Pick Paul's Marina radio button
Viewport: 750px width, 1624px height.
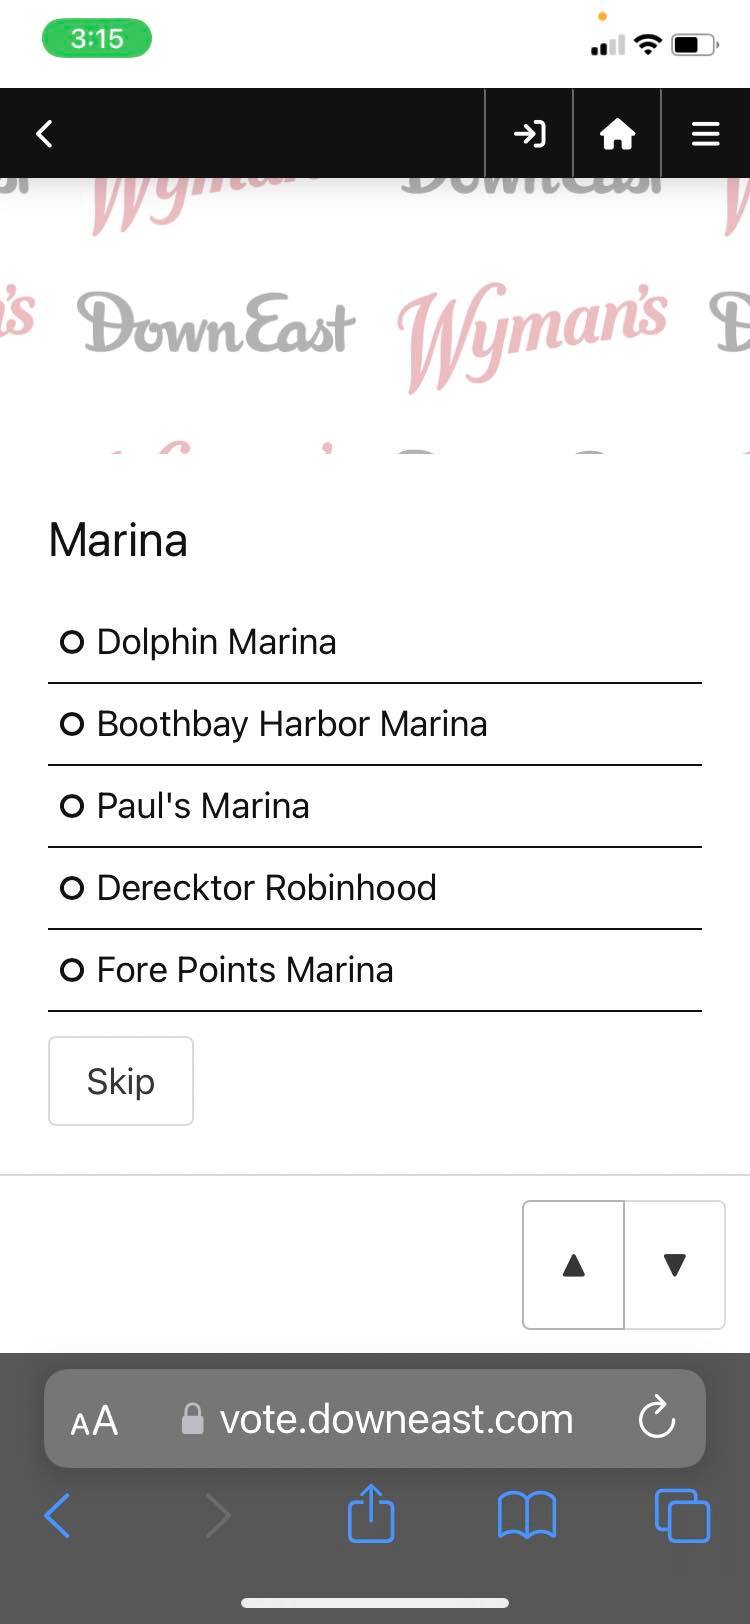point(72,806)
